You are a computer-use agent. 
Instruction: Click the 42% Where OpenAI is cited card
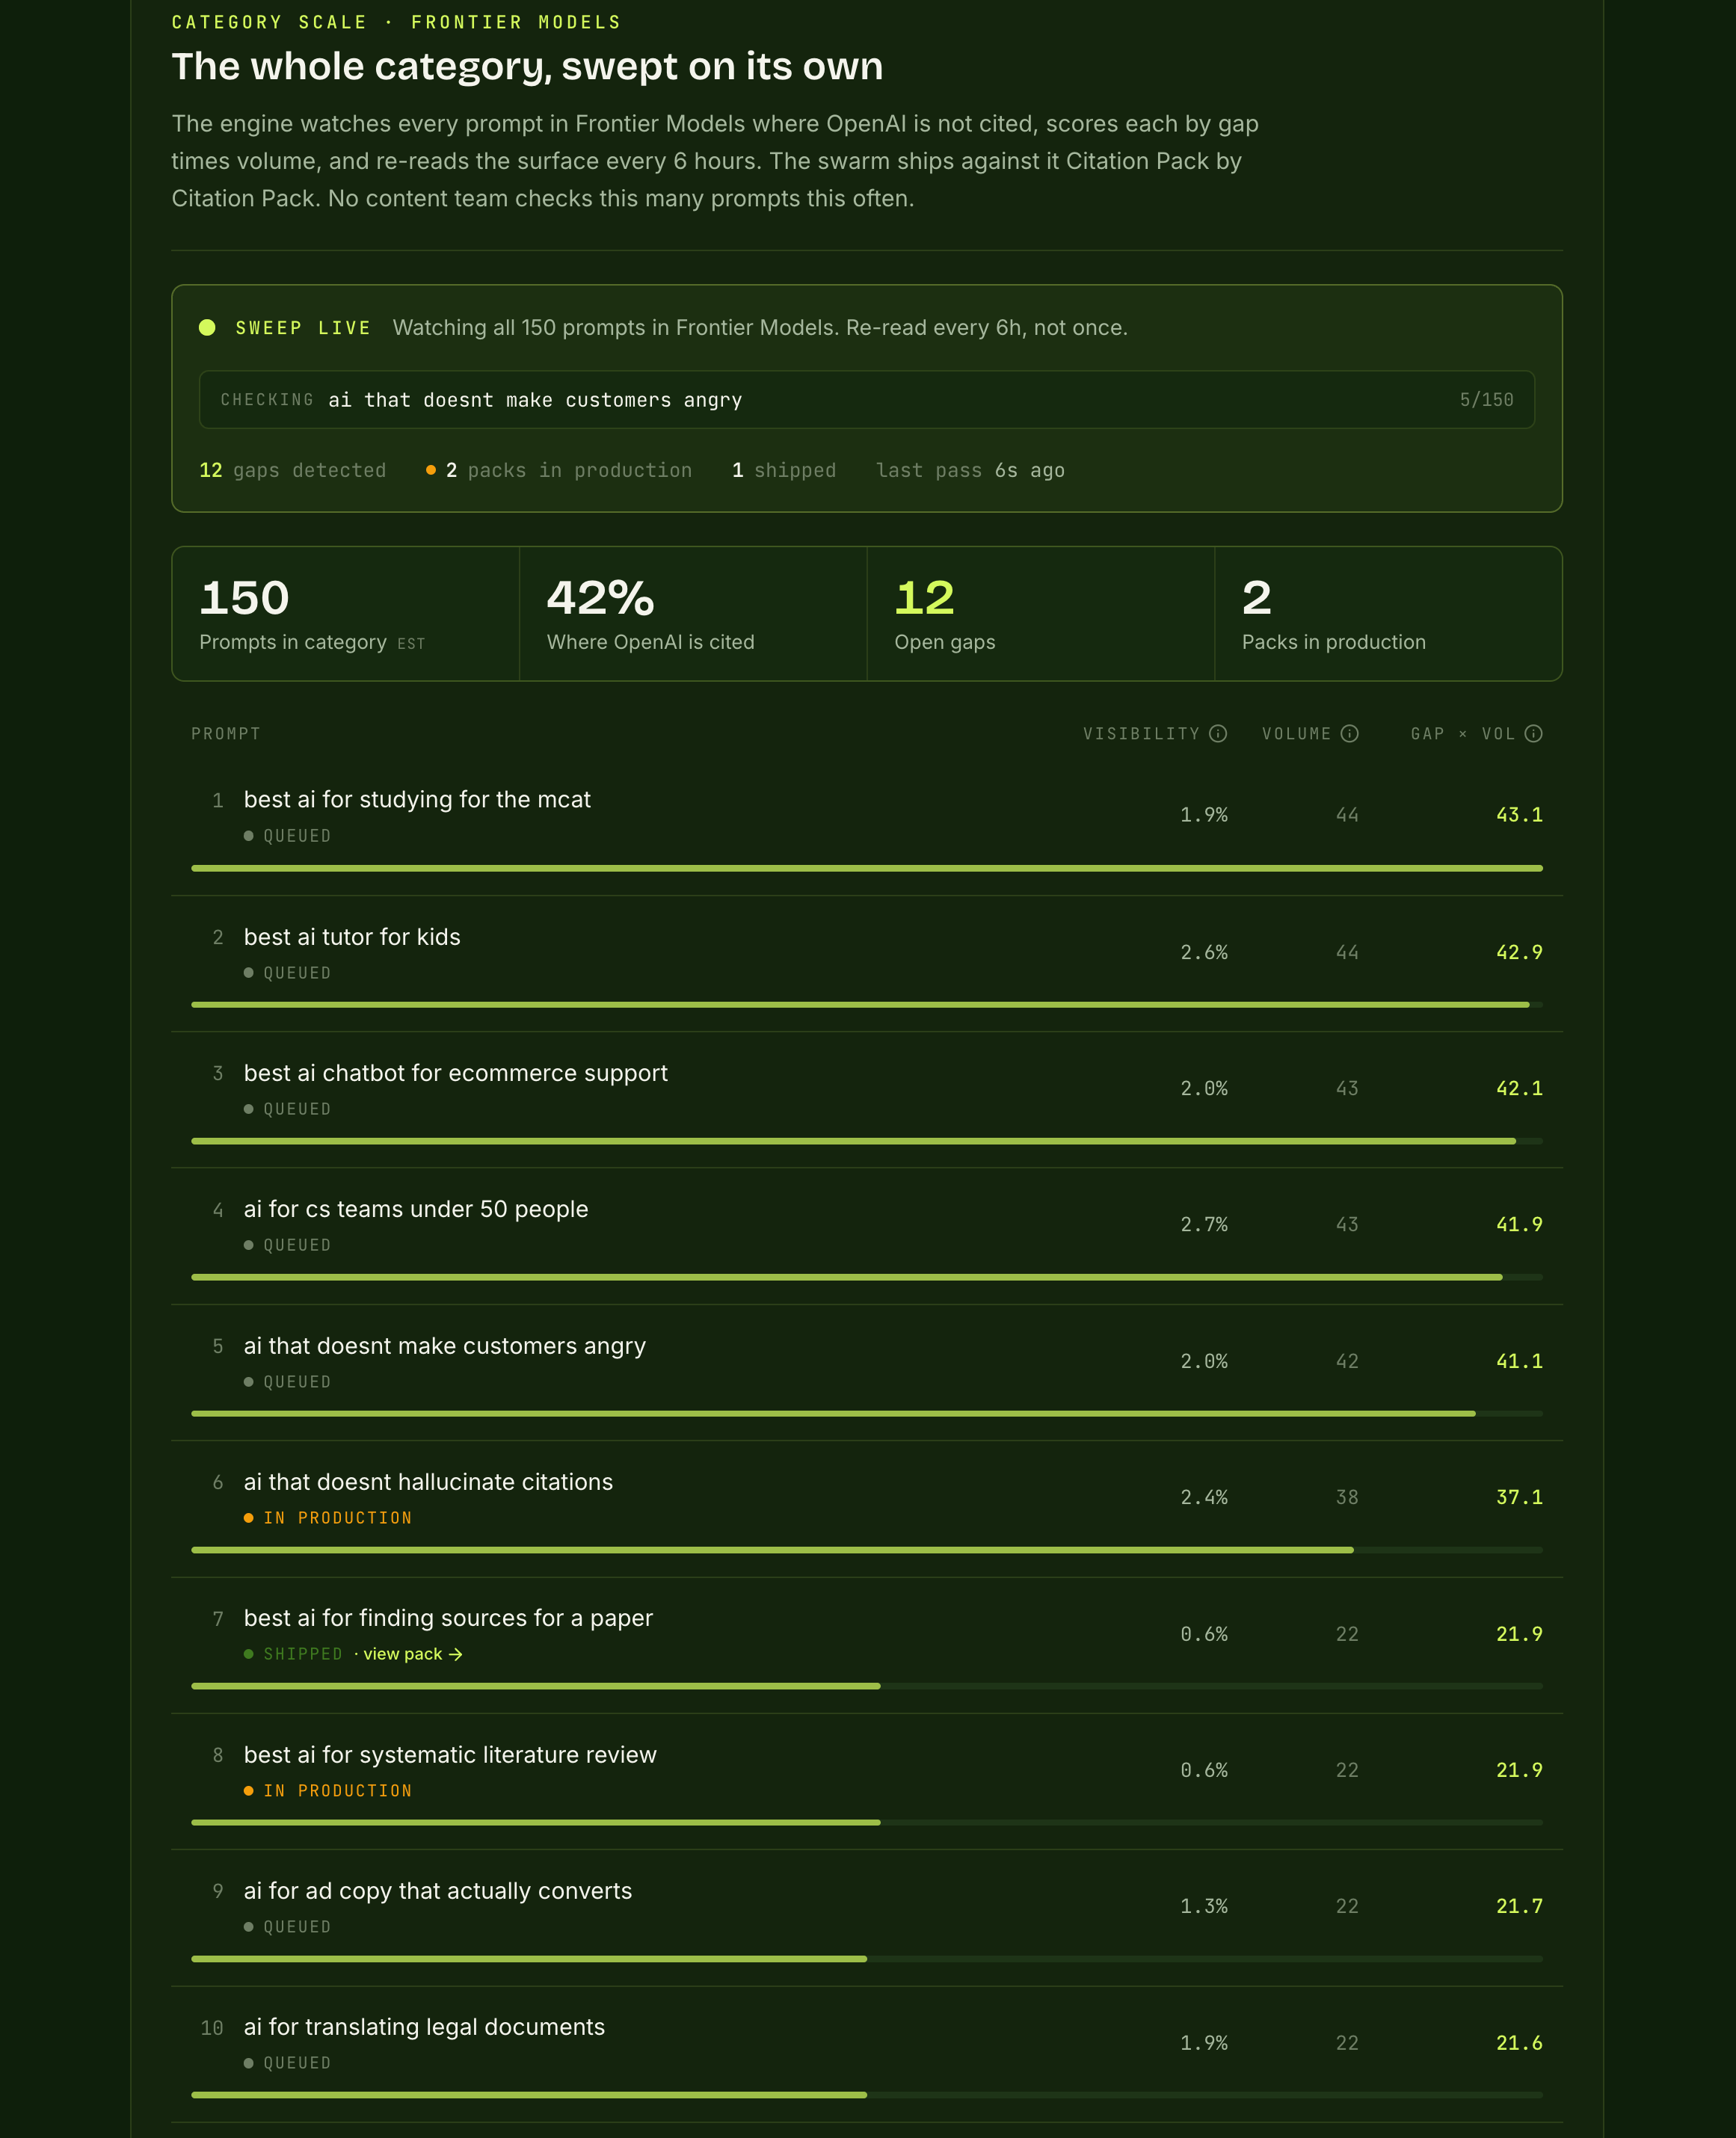click(693, 613)
